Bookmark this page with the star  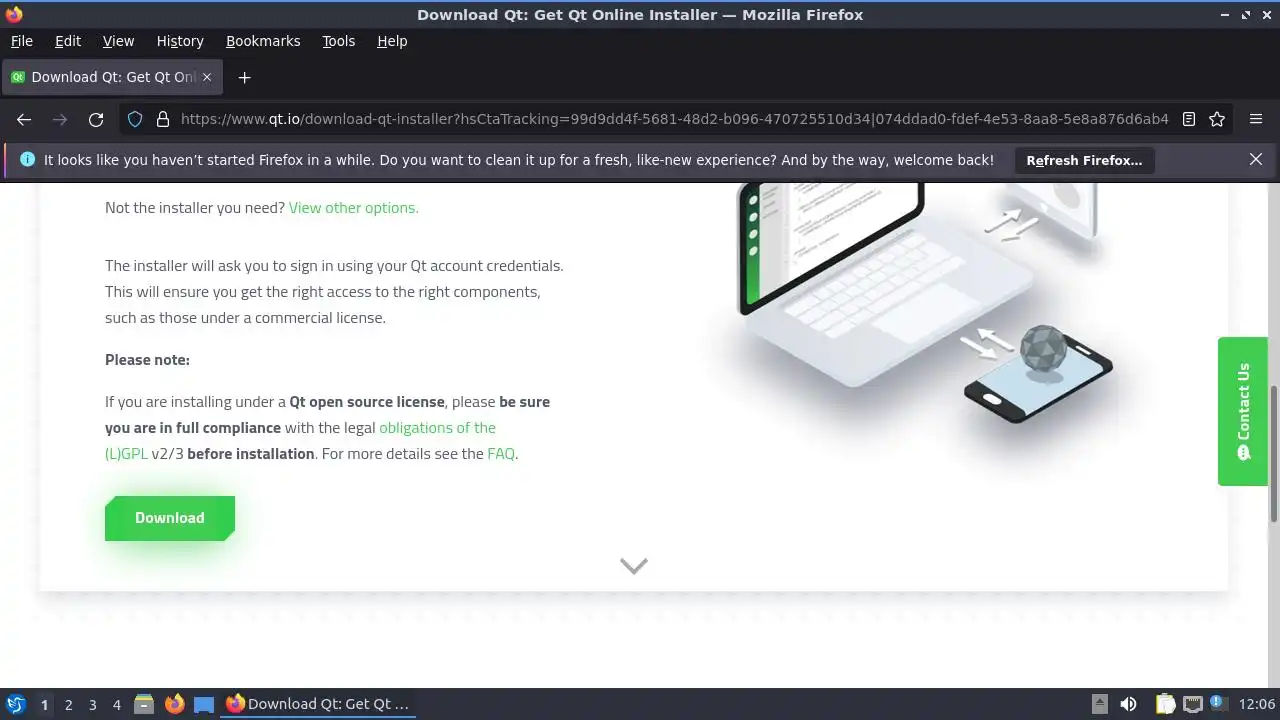point(1217,119)
